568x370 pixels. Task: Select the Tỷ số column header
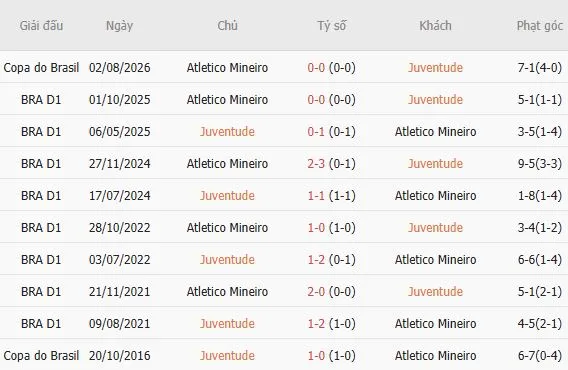tap(331, 26)
